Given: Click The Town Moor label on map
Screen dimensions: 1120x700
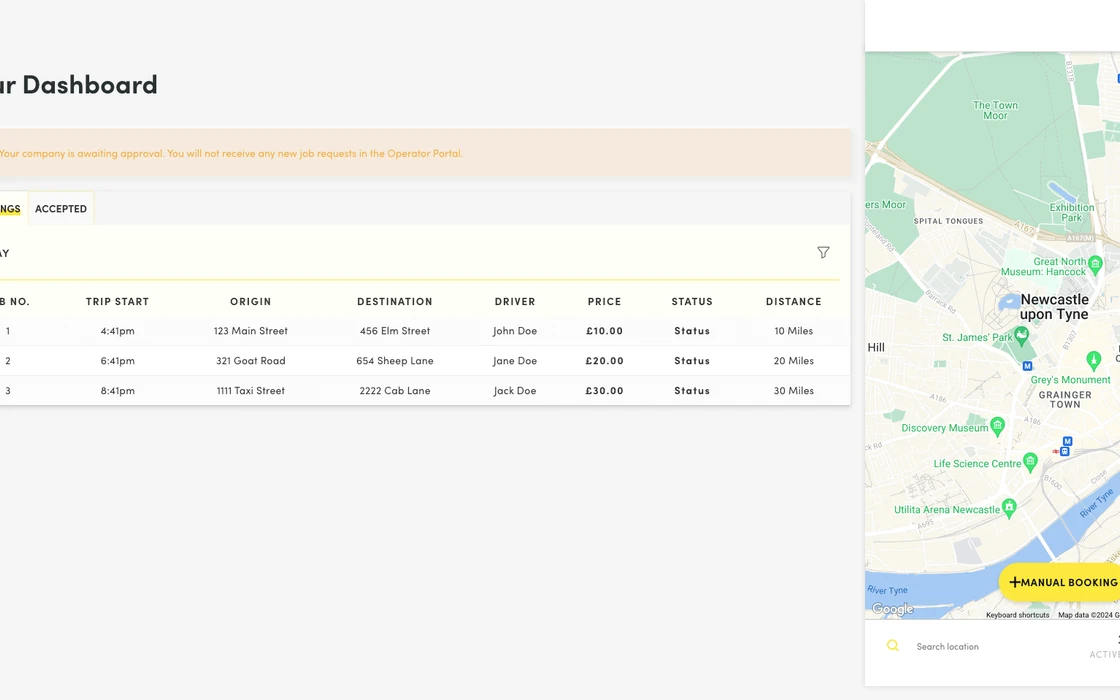Looking at the screenshot, I should click(995, 110).
